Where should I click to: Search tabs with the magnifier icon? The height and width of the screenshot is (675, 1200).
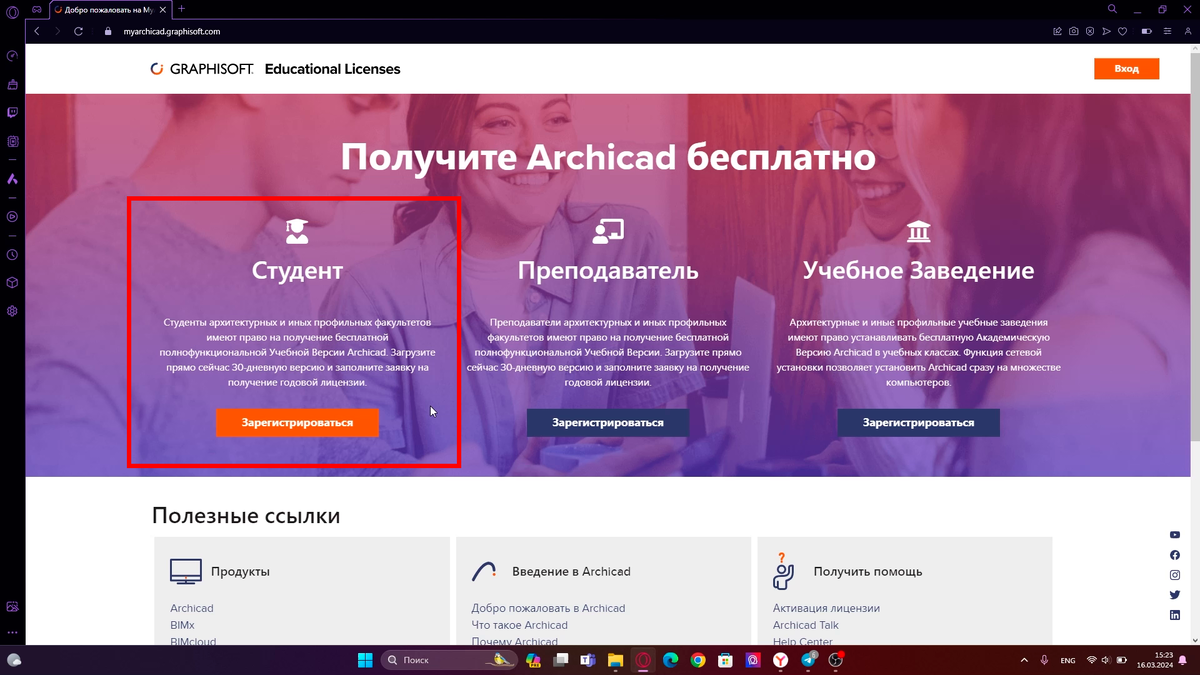pos(1111,9)
